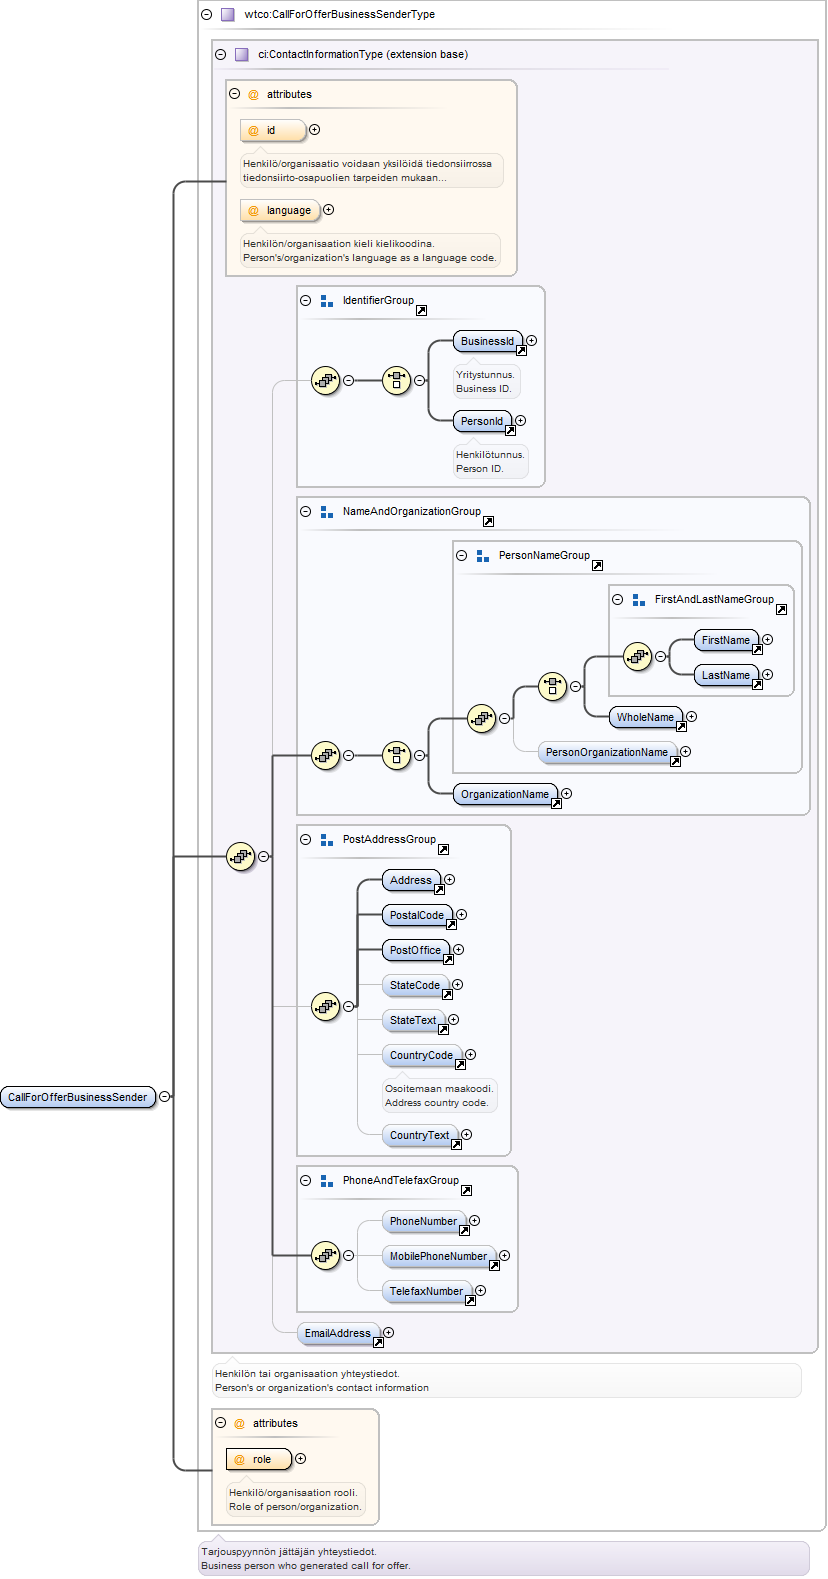Select the PhoneNumber element

click(x=424, y=1222)
